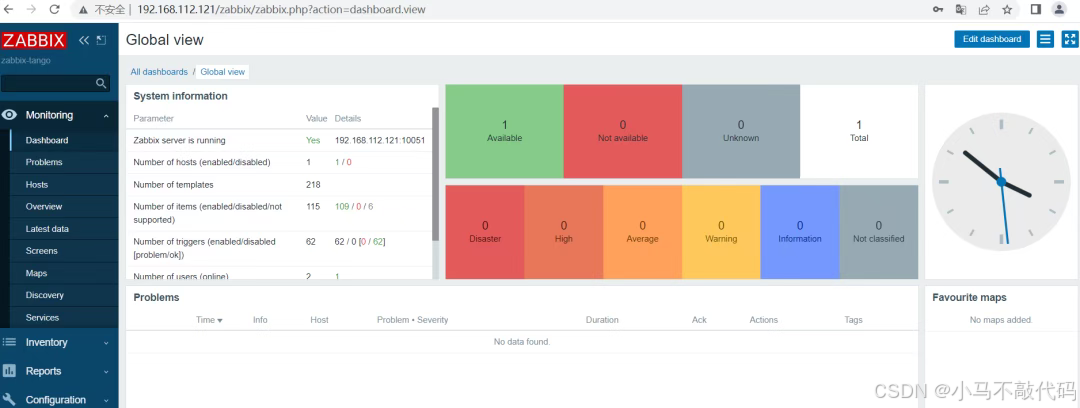
Task: Sort problems by Time column header
Action: coord(209,320)
